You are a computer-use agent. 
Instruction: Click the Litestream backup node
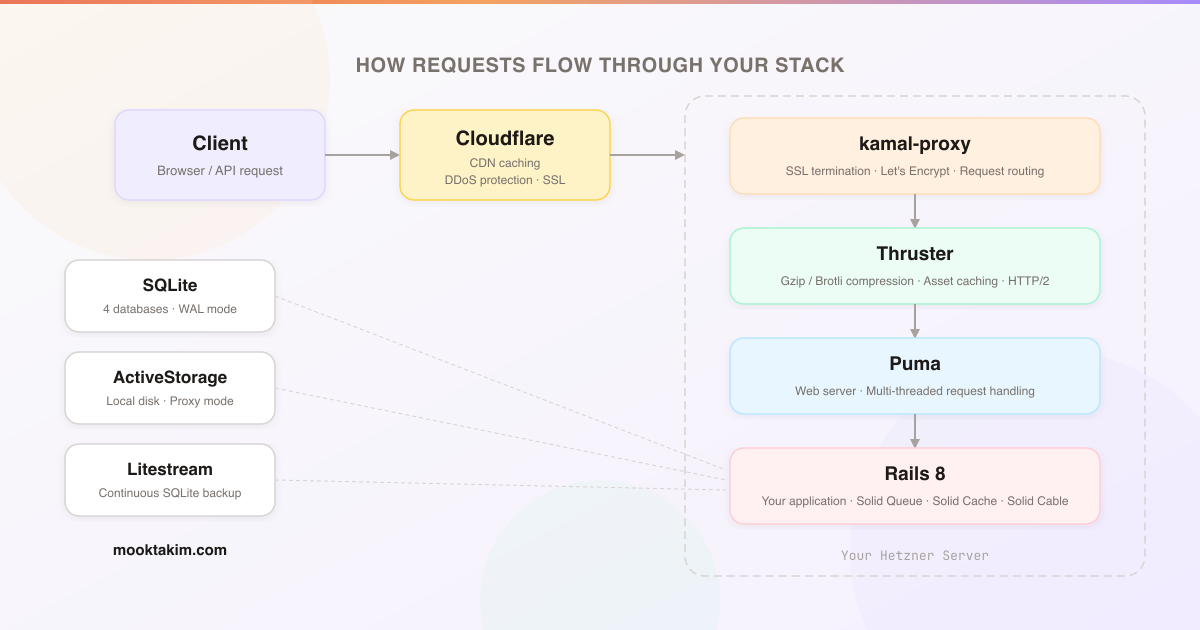pos(169,479)
